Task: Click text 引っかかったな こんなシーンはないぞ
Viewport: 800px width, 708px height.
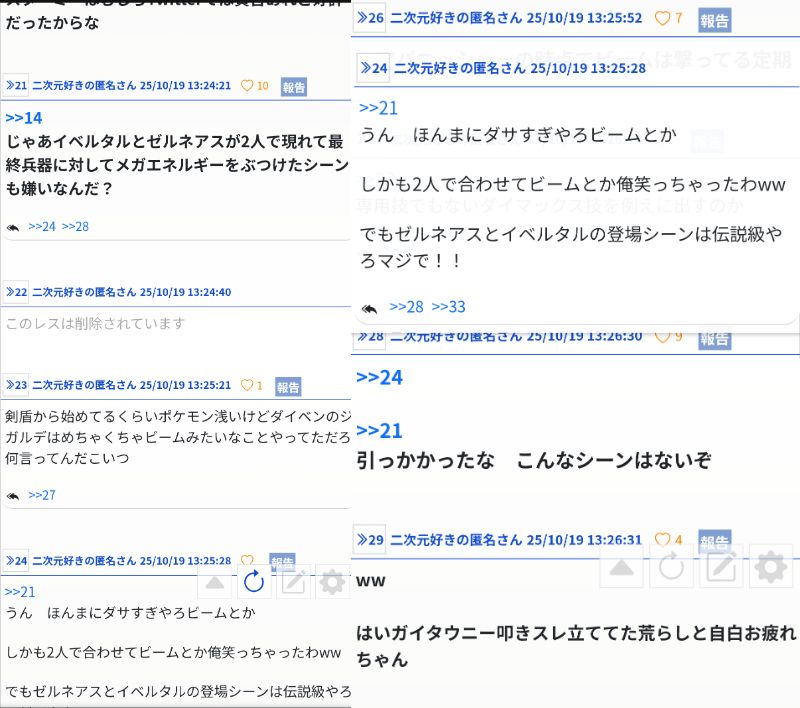Action: coord(534,460)
